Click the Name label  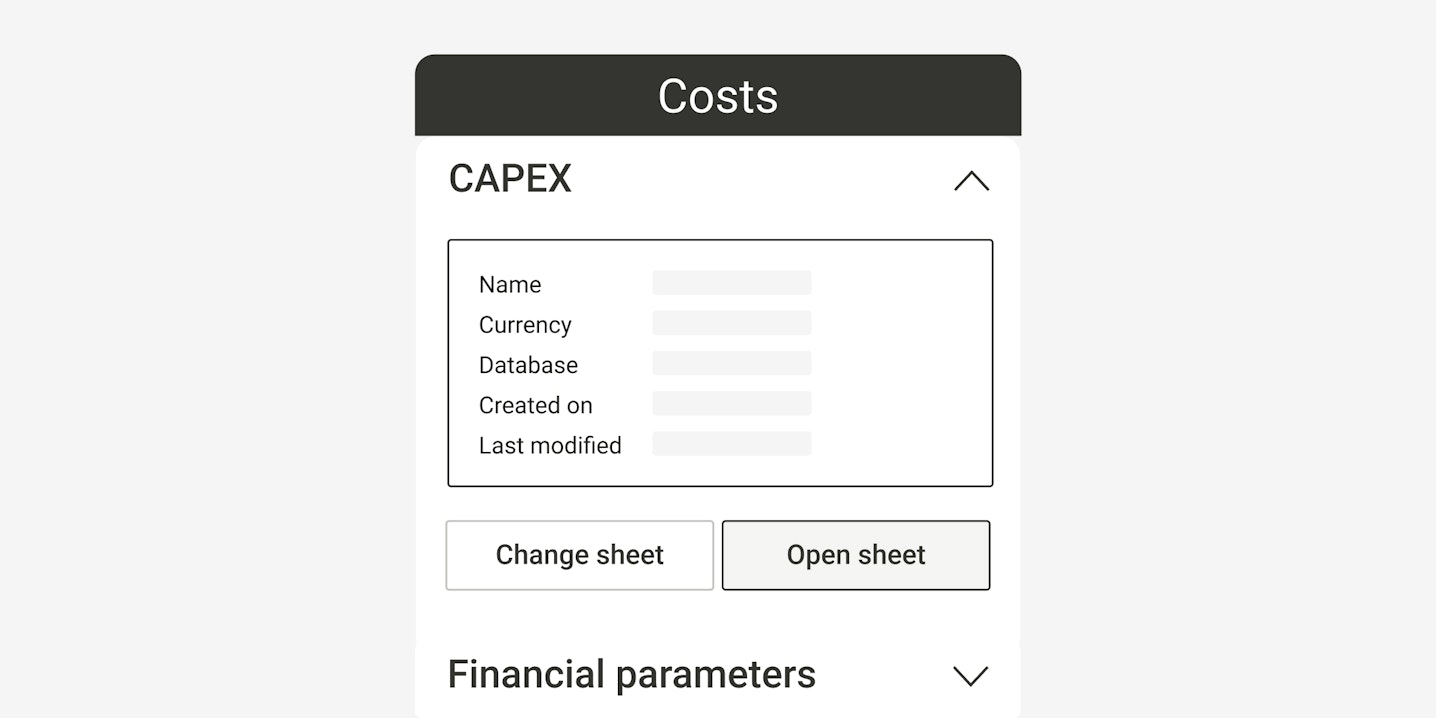(510, 285)
